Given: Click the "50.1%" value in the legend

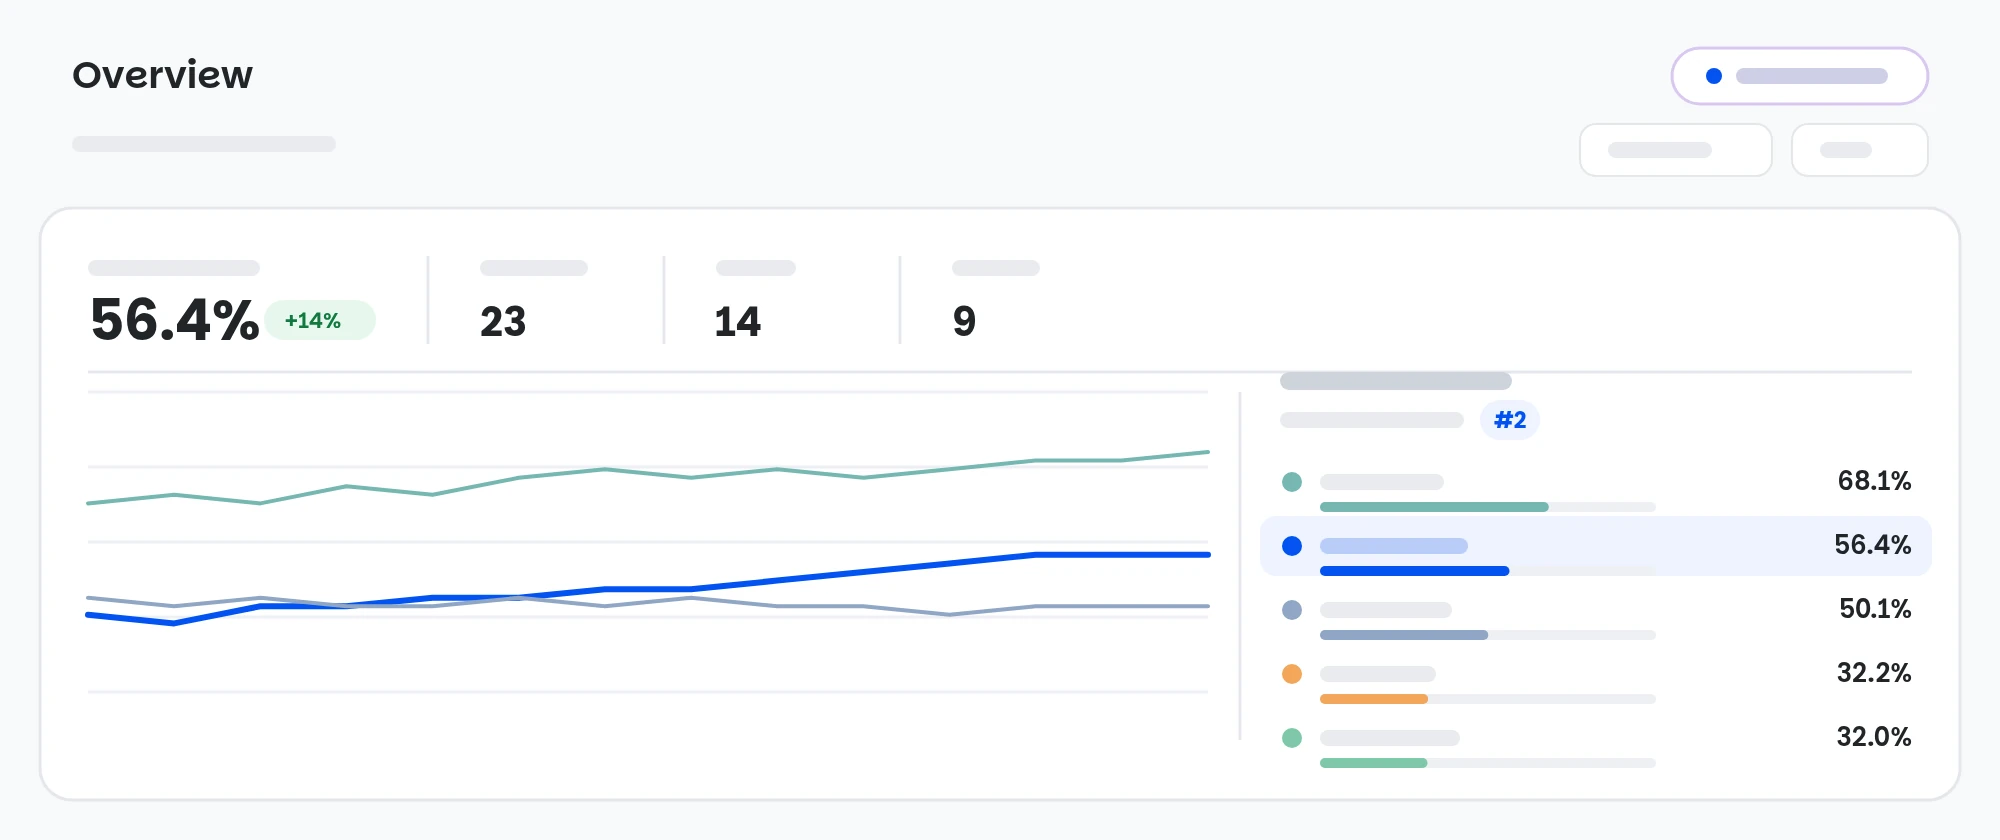Looking at the screenshot, I should [x=1875, y=609].
